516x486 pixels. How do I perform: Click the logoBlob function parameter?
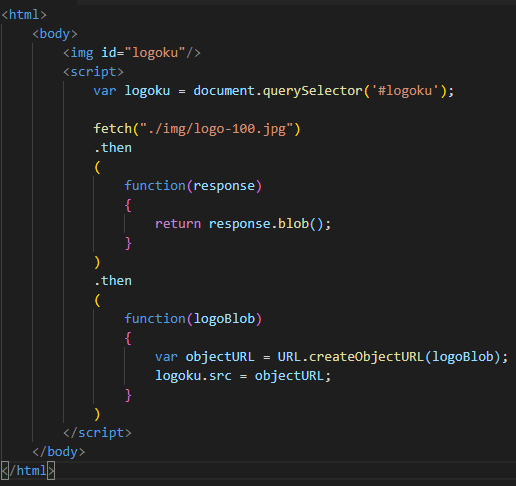click(224, 319)
